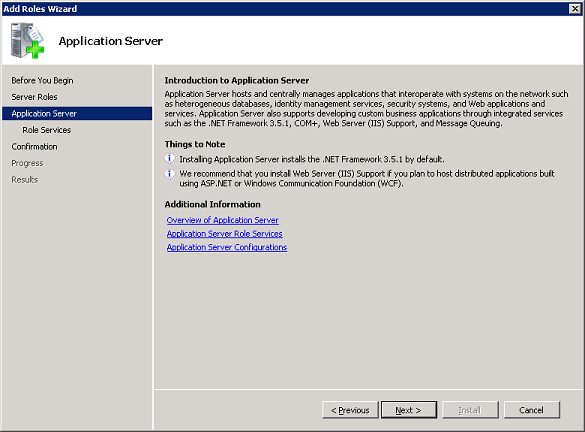Viewport: 585px width, 432px height.
Task: Click the Introduction to Application Server heading
Action: click(237, 81)
